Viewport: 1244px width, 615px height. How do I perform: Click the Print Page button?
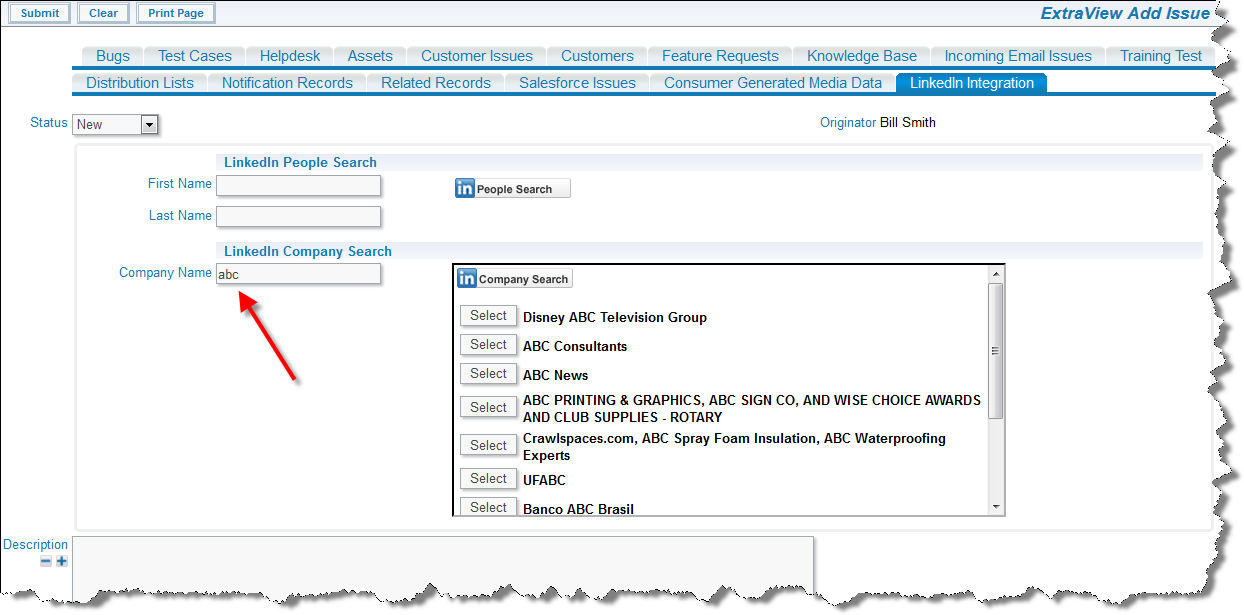pyautogui.click(x=175, y=13)
